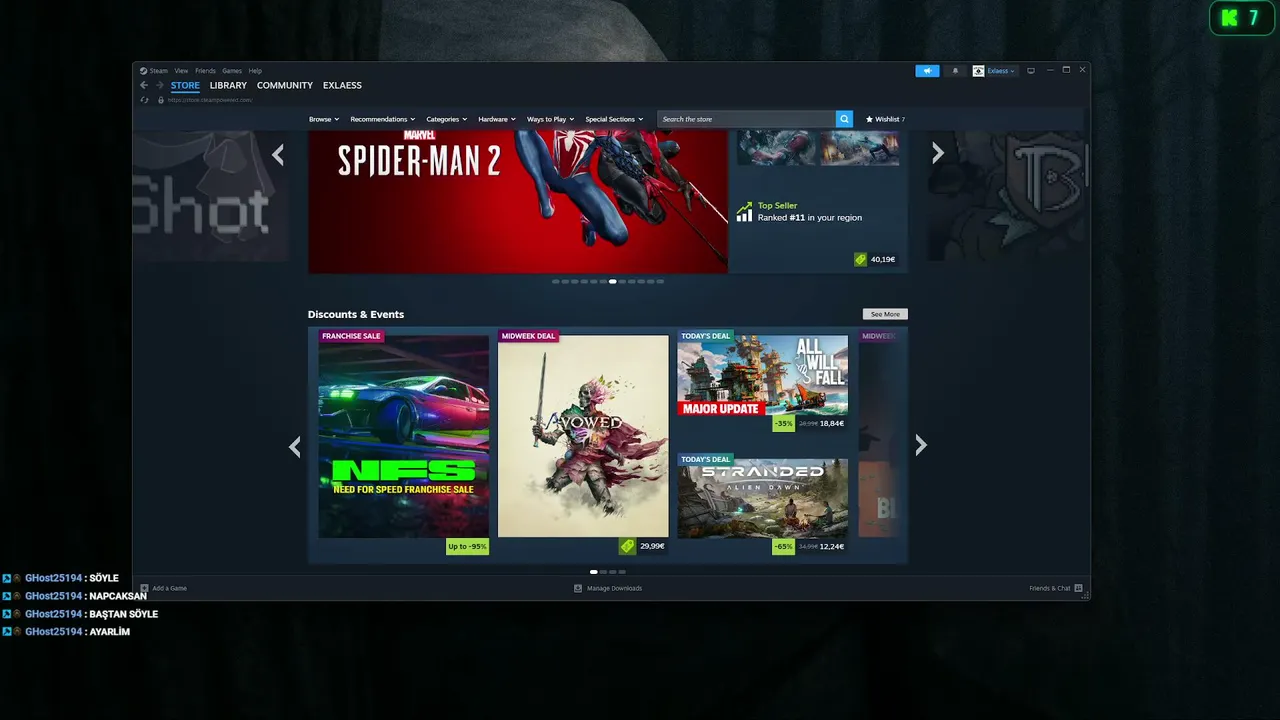Open the EXLAESS profile tab
This screenshot has width=1280, height=720.
[342, 86]
